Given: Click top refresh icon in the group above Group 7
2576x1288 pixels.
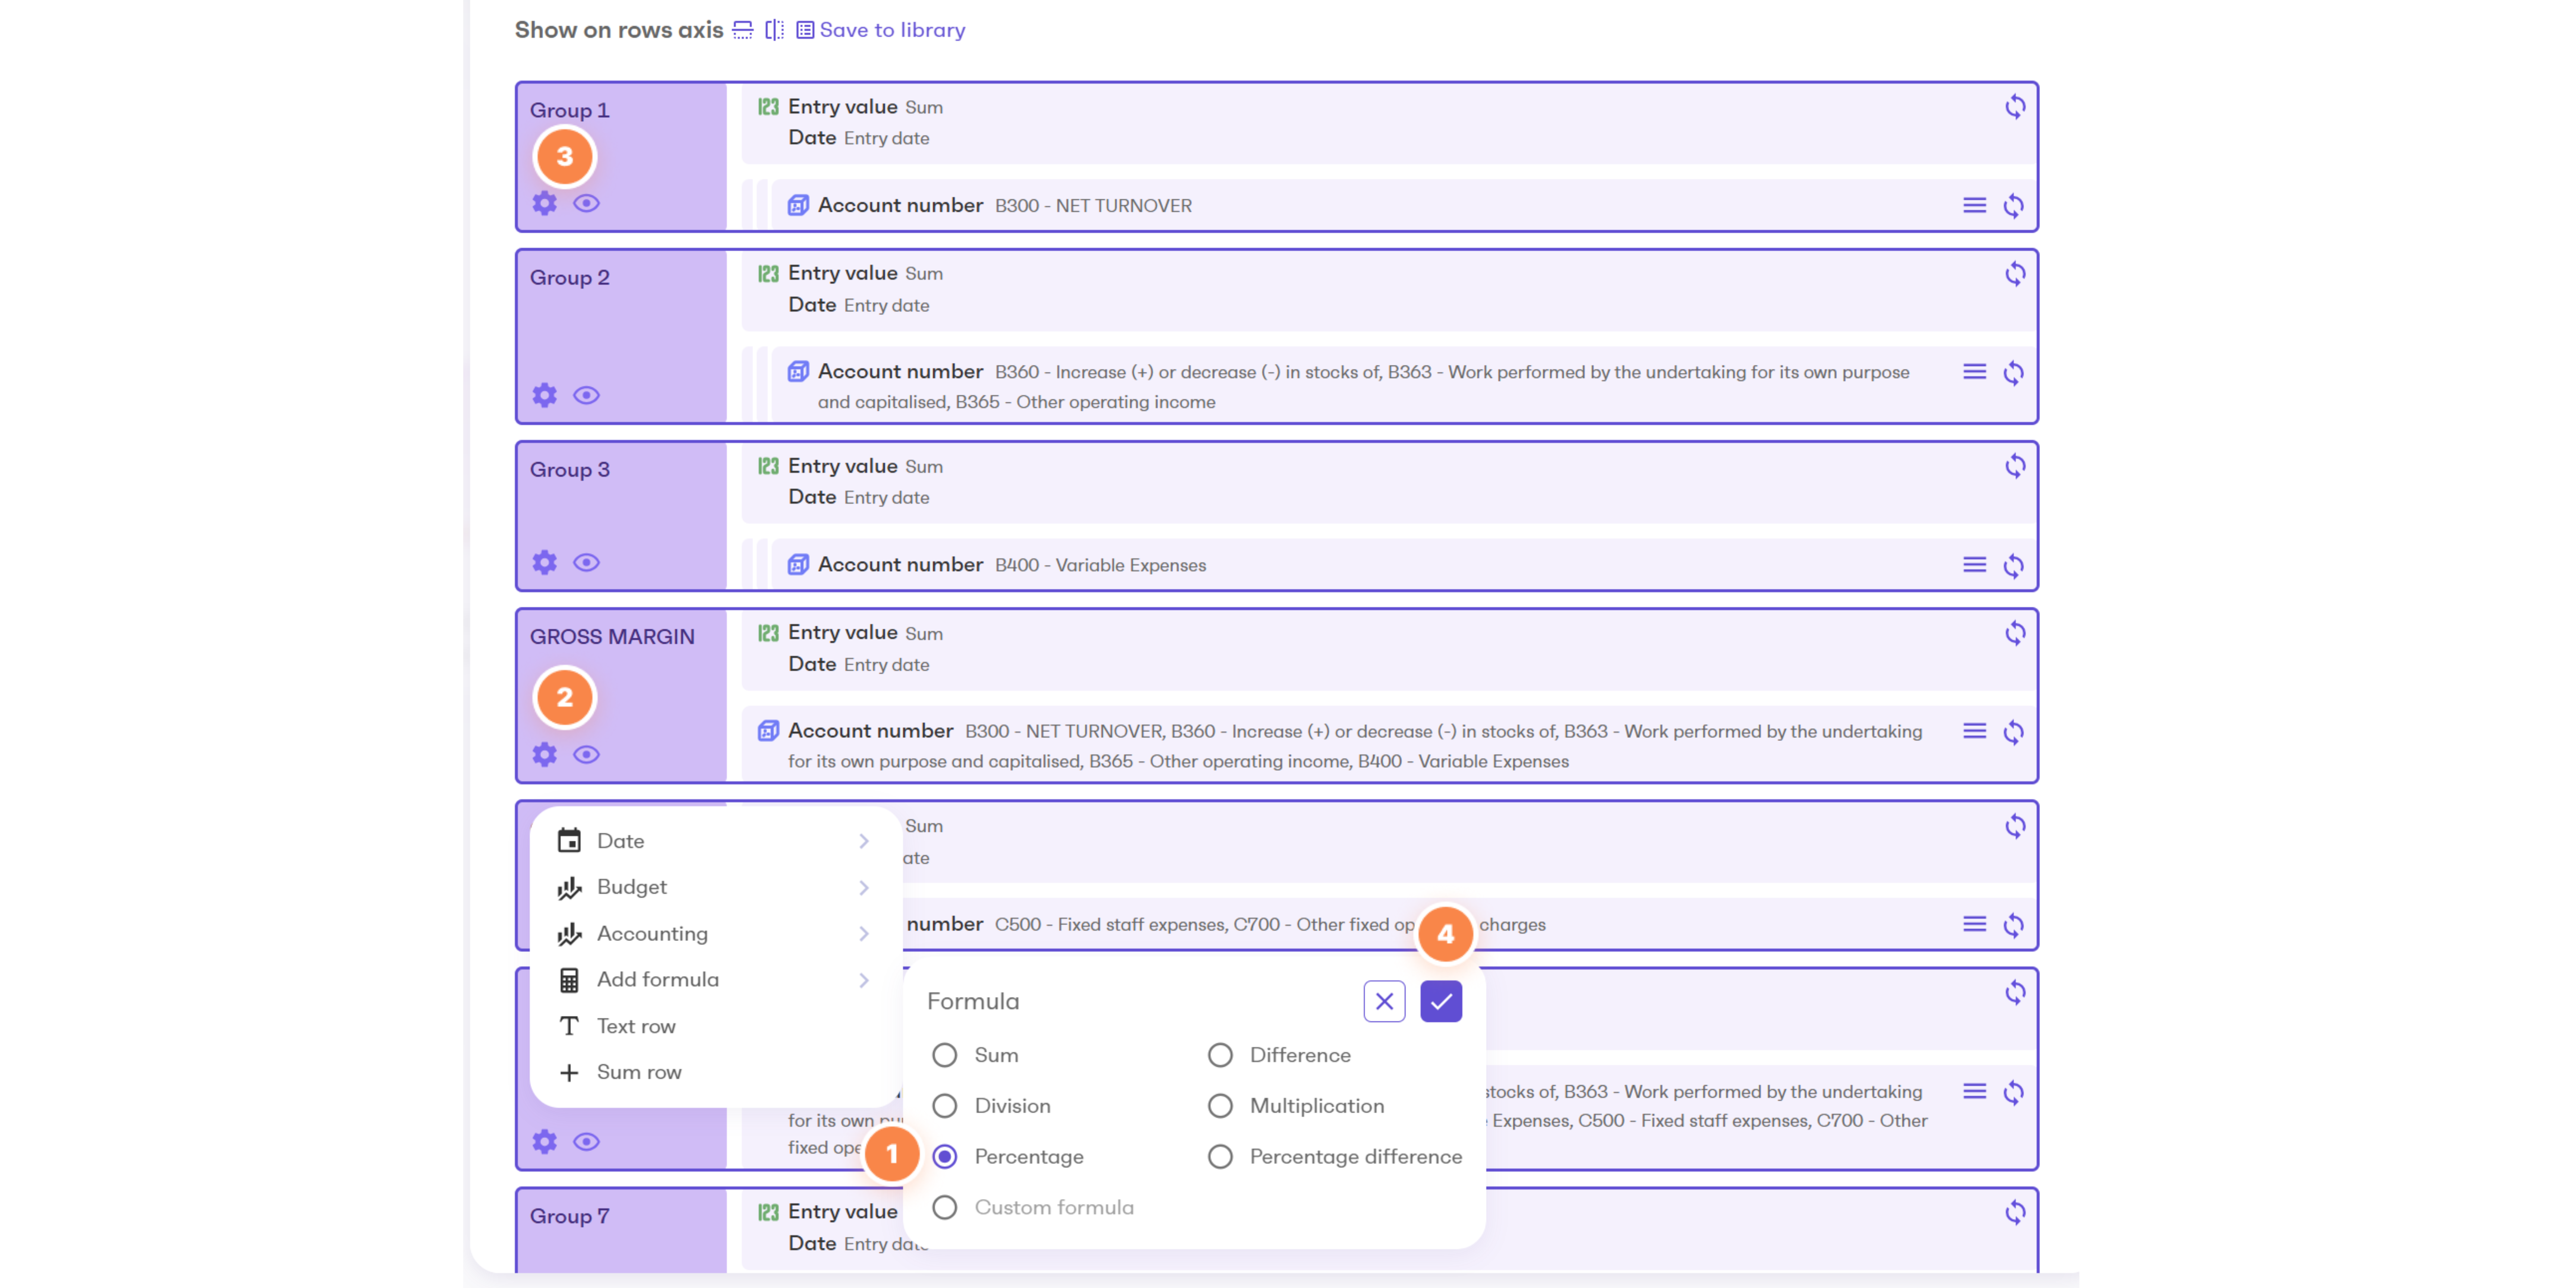Looking at the screenshot, I should point(2015,993).
